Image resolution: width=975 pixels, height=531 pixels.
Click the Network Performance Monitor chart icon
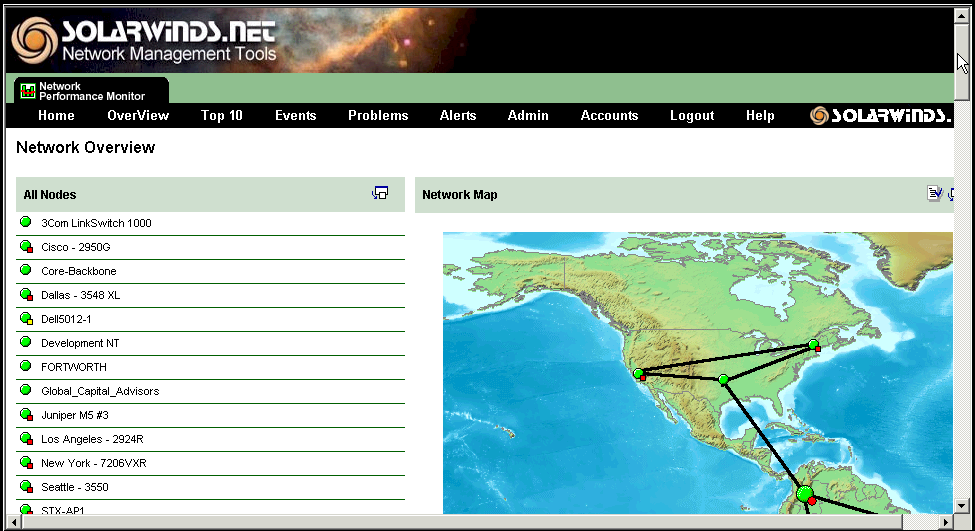click(x=27, y=91)
